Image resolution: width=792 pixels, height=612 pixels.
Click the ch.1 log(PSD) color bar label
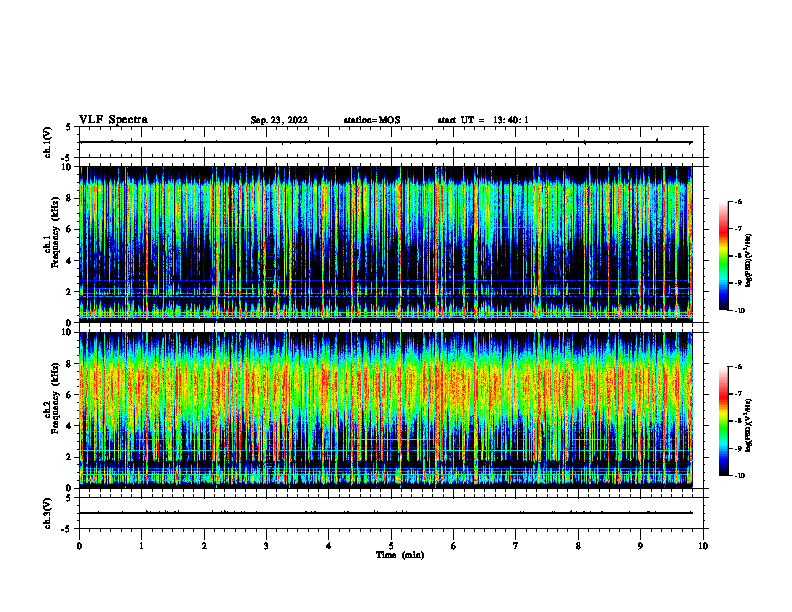pyautogui.click(x=749, y=261)
